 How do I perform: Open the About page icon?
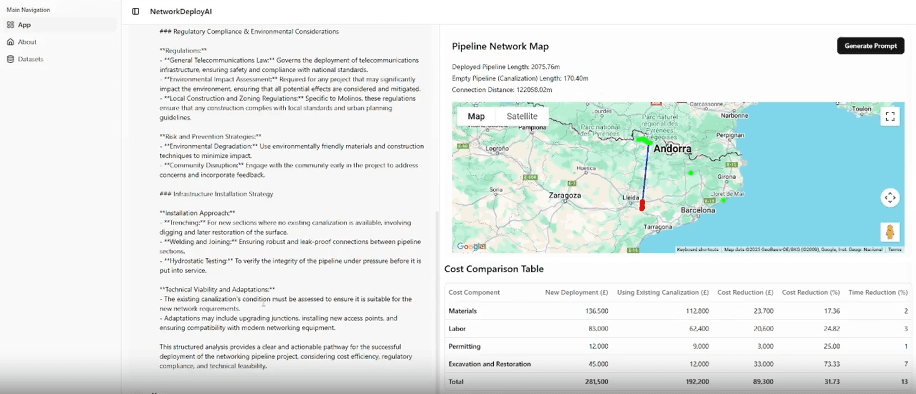tap(11, 42)
